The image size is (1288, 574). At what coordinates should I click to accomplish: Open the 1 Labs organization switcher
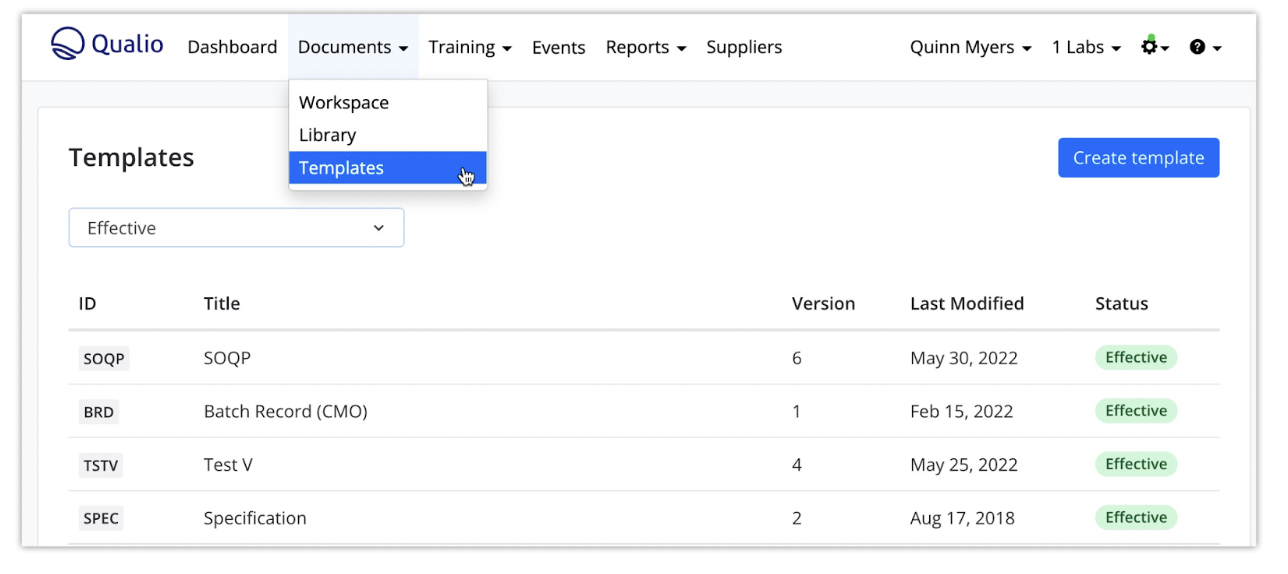[x=1085, y=47]
